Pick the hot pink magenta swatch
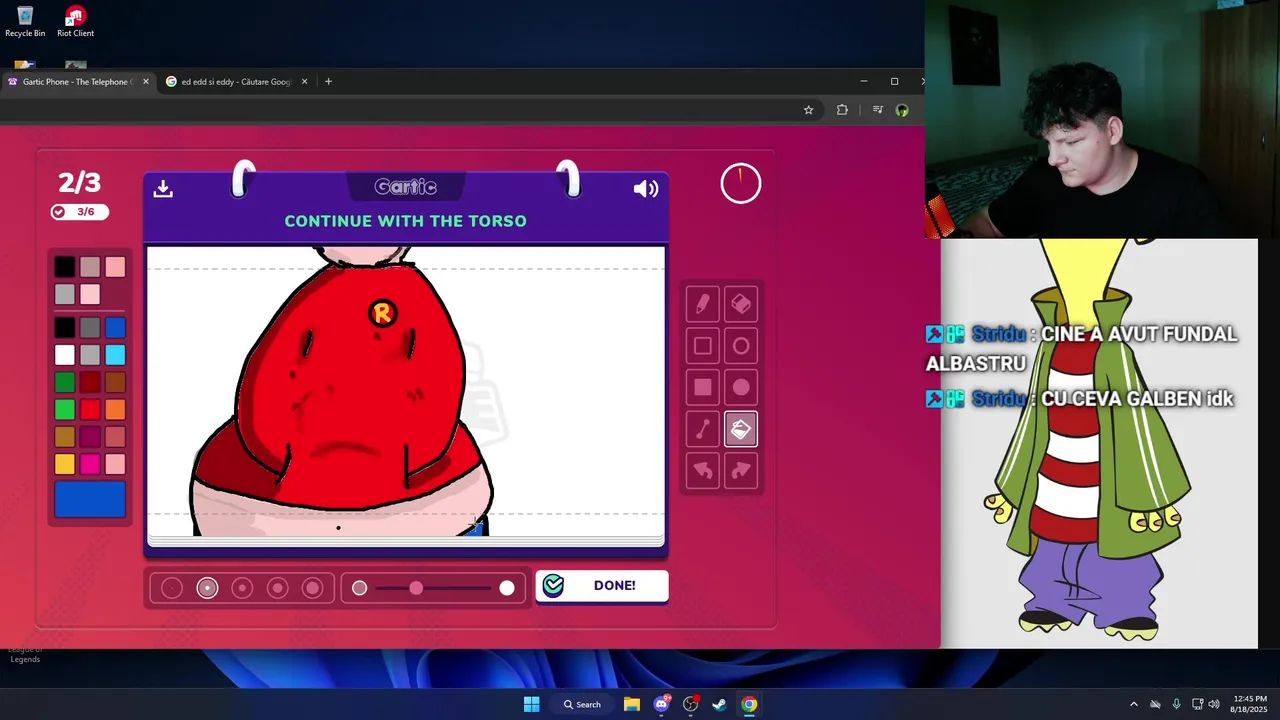Image resolution: width=1280 pixels, height=720 pixels. [x=90, y=464]
